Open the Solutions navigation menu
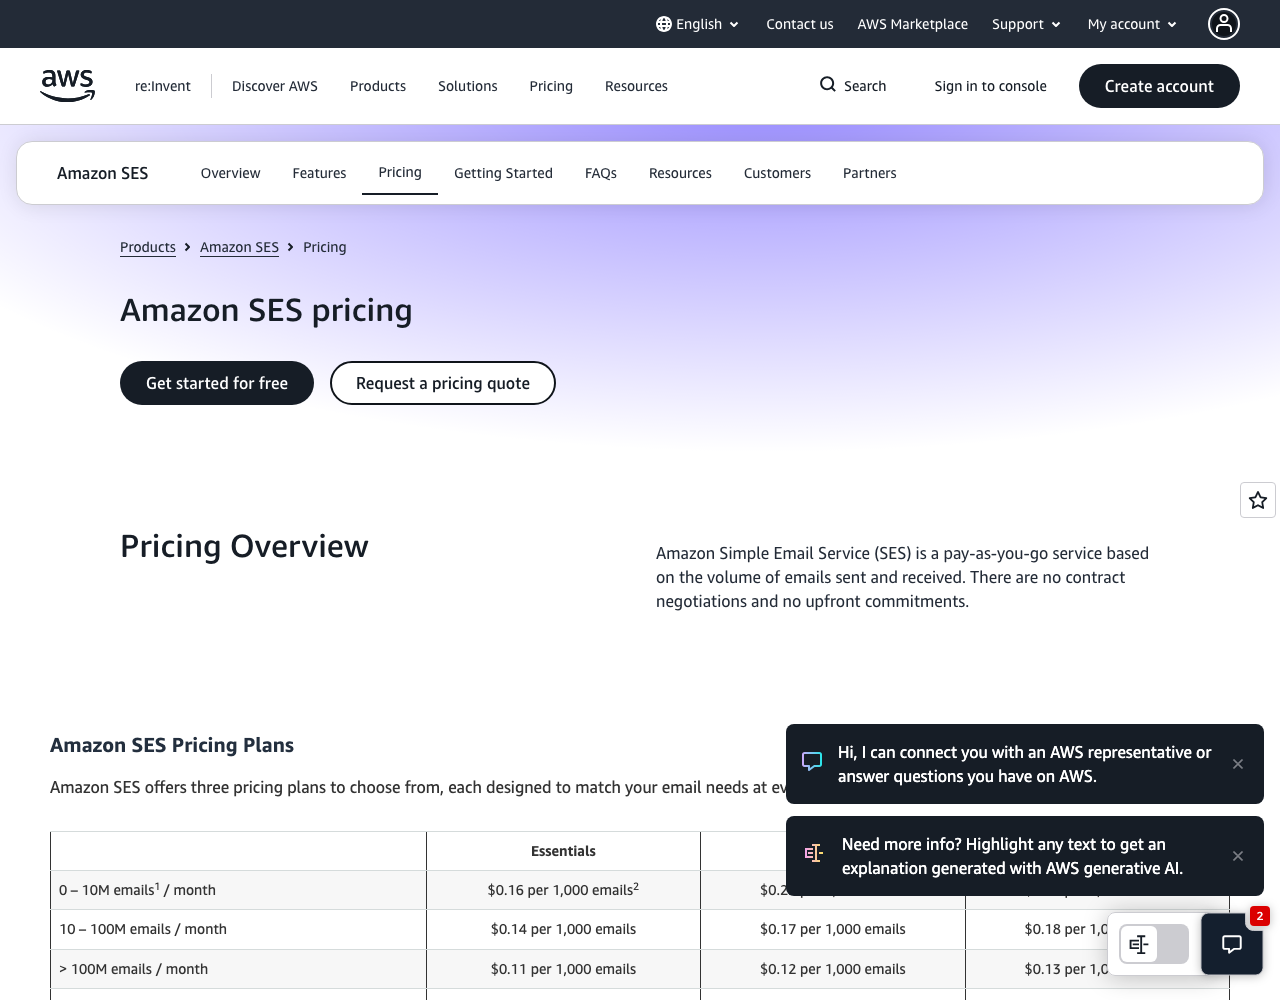 467,86
